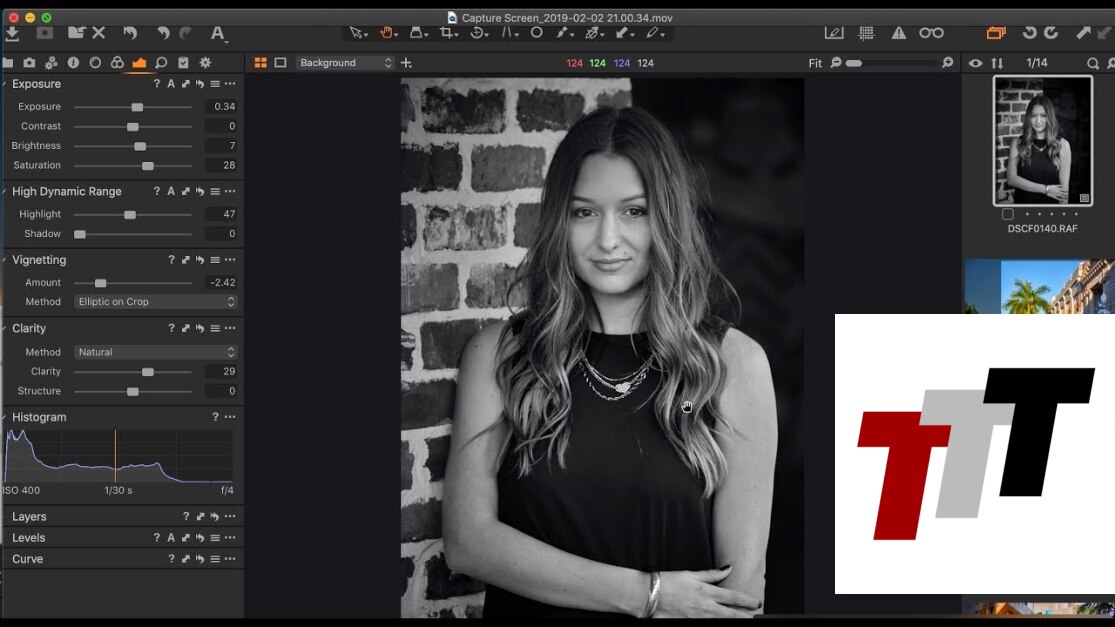The height and width of the screenshot is (627, 1115).
Task: Rotate image left with counterclockwise icon
Action: tap(1029, 33)
